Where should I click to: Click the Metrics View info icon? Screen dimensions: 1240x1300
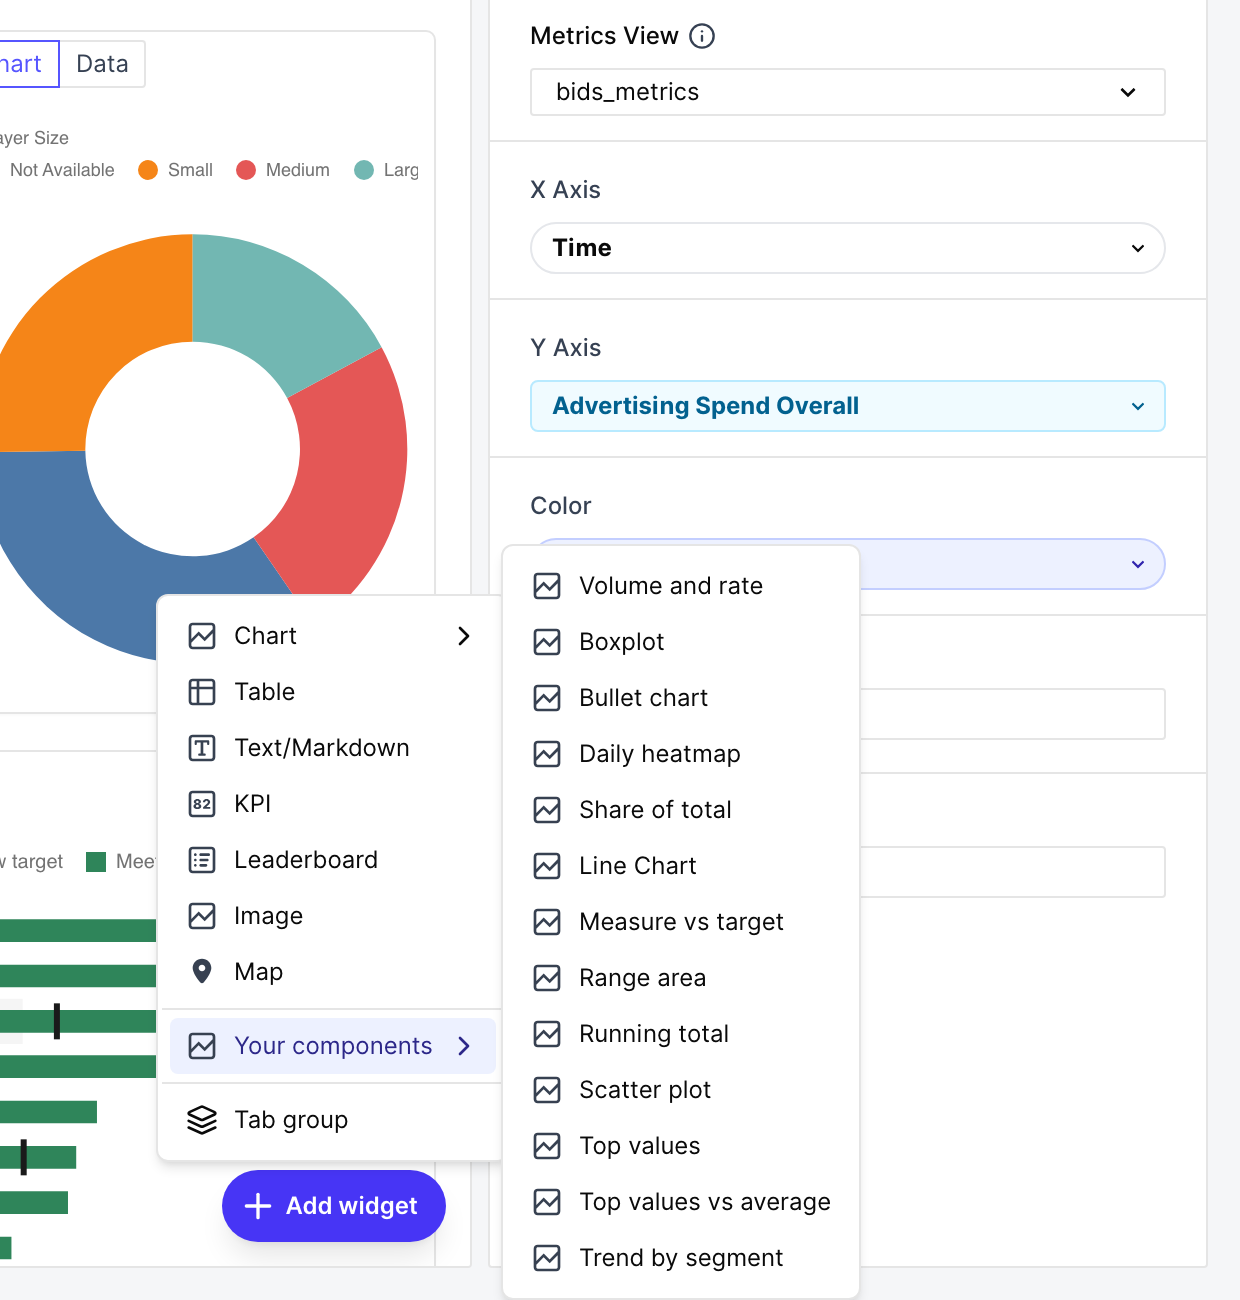click(703, 36)
